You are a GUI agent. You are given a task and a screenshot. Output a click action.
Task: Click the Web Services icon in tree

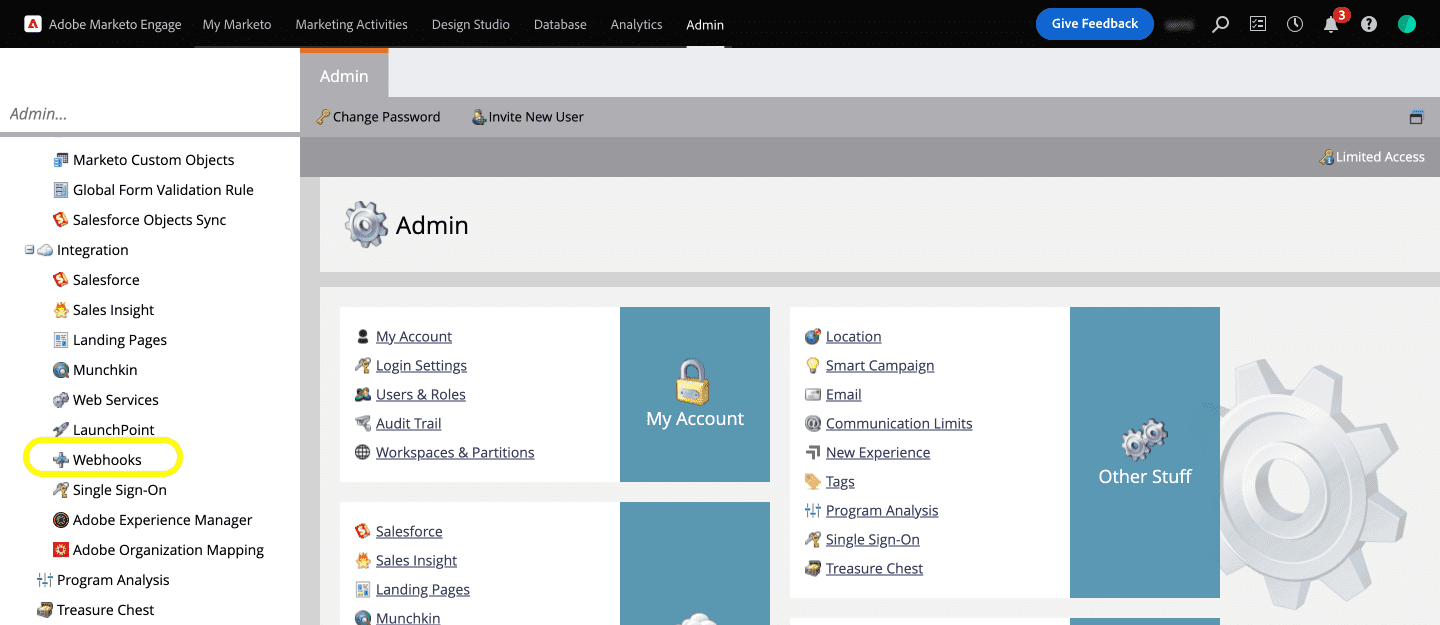click(x=61, y=400)
